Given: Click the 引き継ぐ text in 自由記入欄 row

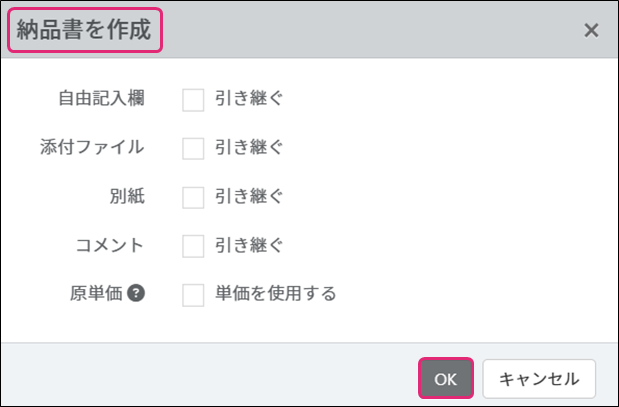Looking at the screenshot, I should pos(249,100).
